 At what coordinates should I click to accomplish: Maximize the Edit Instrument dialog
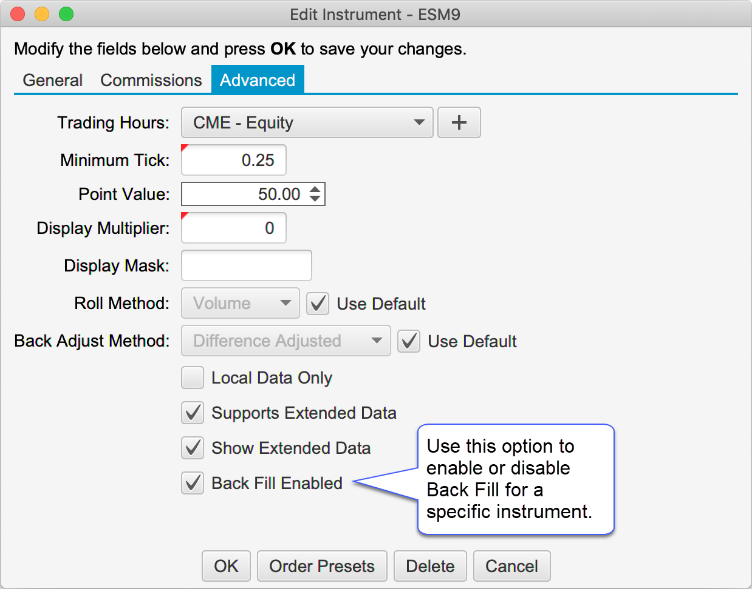point(66,15)
